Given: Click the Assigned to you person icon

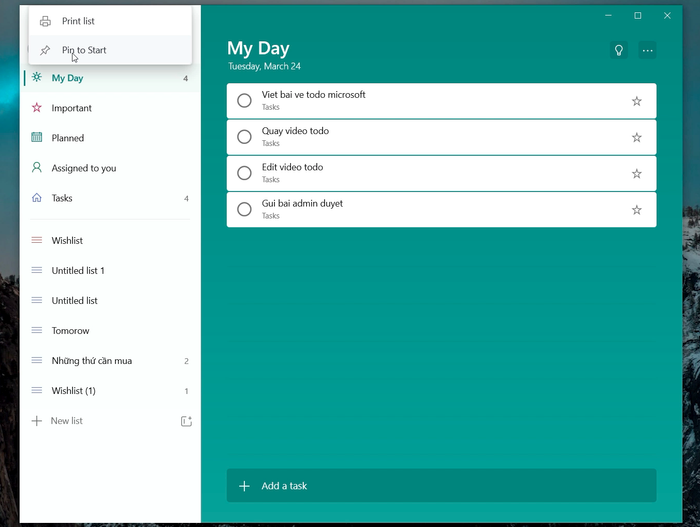Looking at the screenshot, I should tap(37, 167).
